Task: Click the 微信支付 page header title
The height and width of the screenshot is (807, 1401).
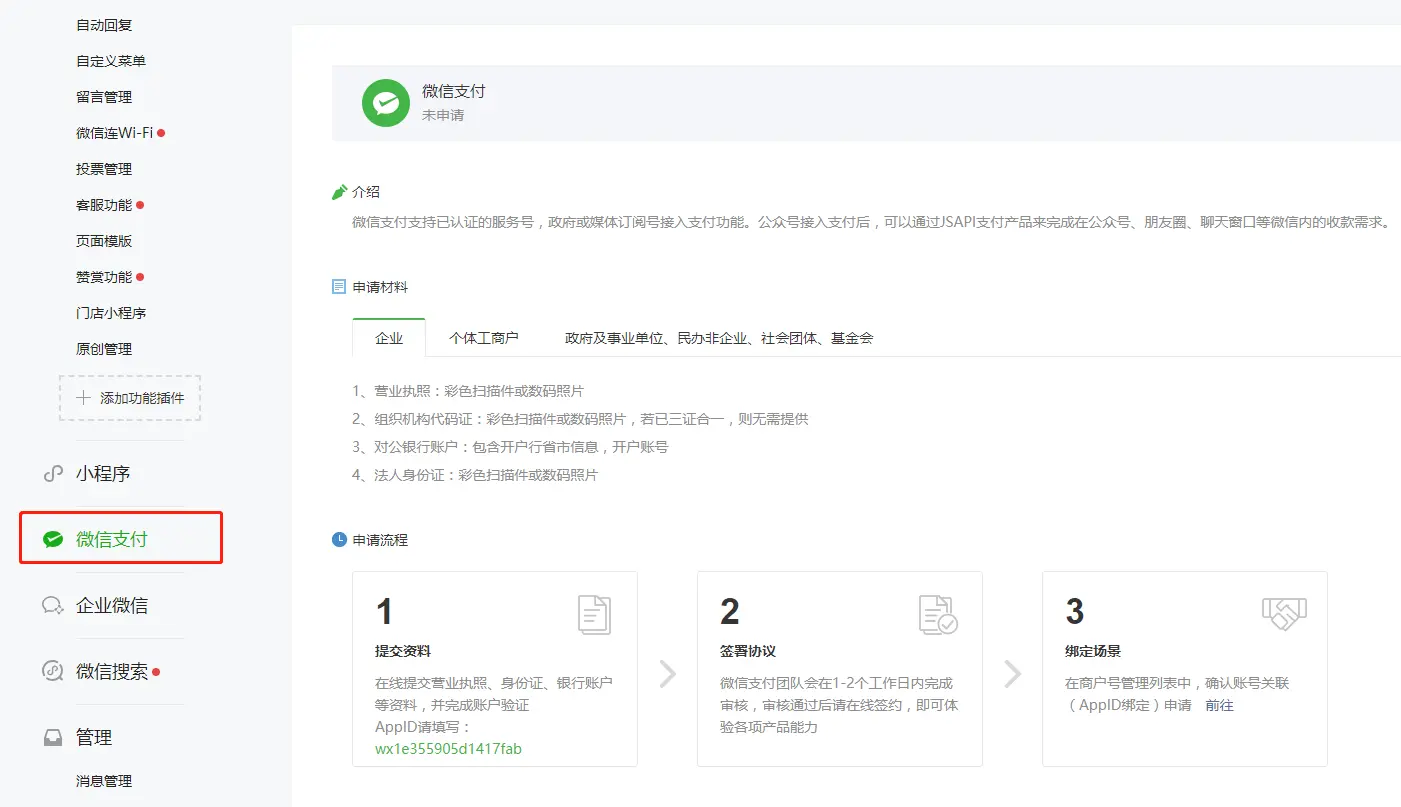Action: coord(453,91)
